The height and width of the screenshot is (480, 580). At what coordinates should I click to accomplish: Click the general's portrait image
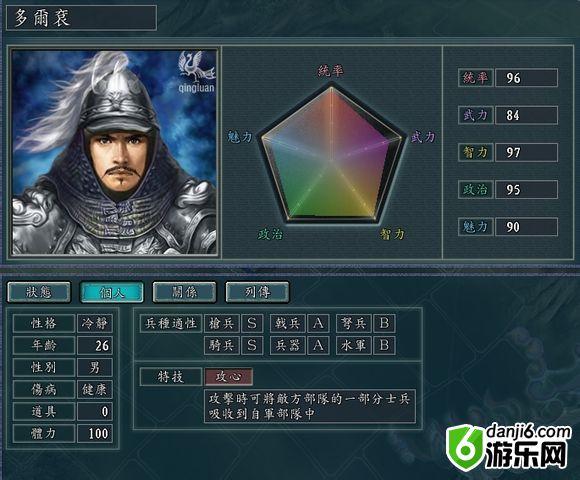click(114, 152)
